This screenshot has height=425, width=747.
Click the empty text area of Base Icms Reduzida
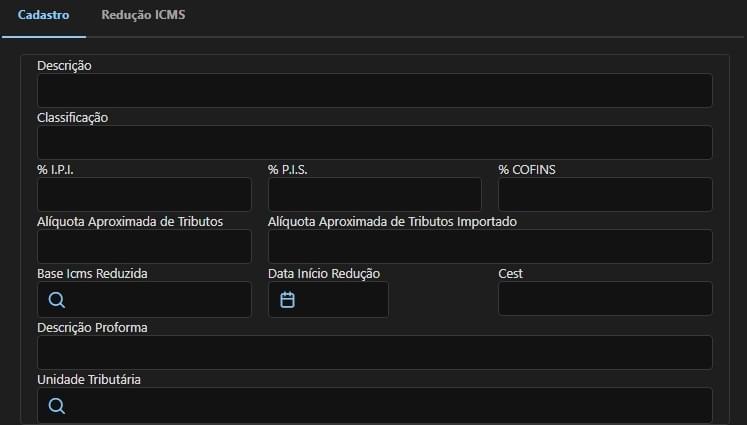coord(159,300)
